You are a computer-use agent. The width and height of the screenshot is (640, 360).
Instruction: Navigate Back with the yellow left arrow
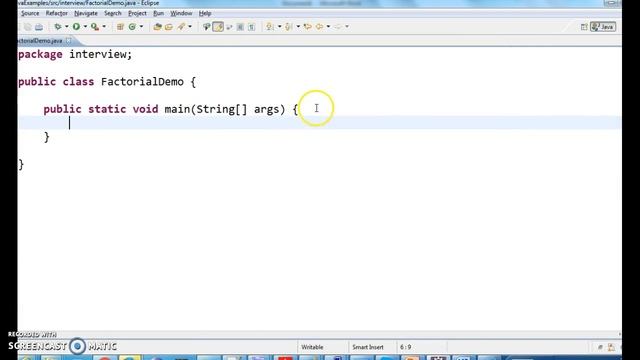(319, 27)
